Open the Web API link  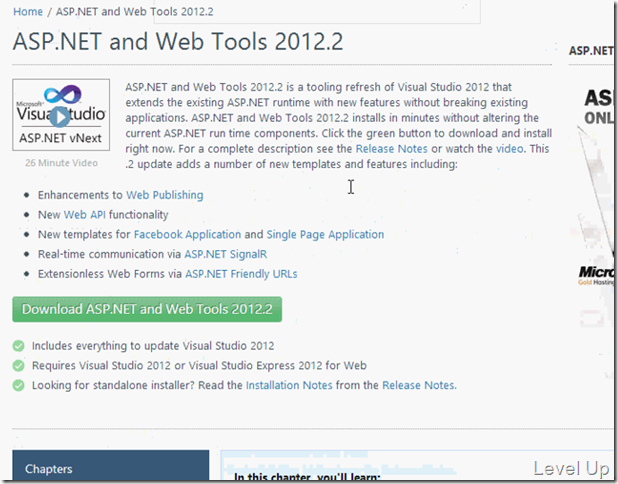[84, 214]
